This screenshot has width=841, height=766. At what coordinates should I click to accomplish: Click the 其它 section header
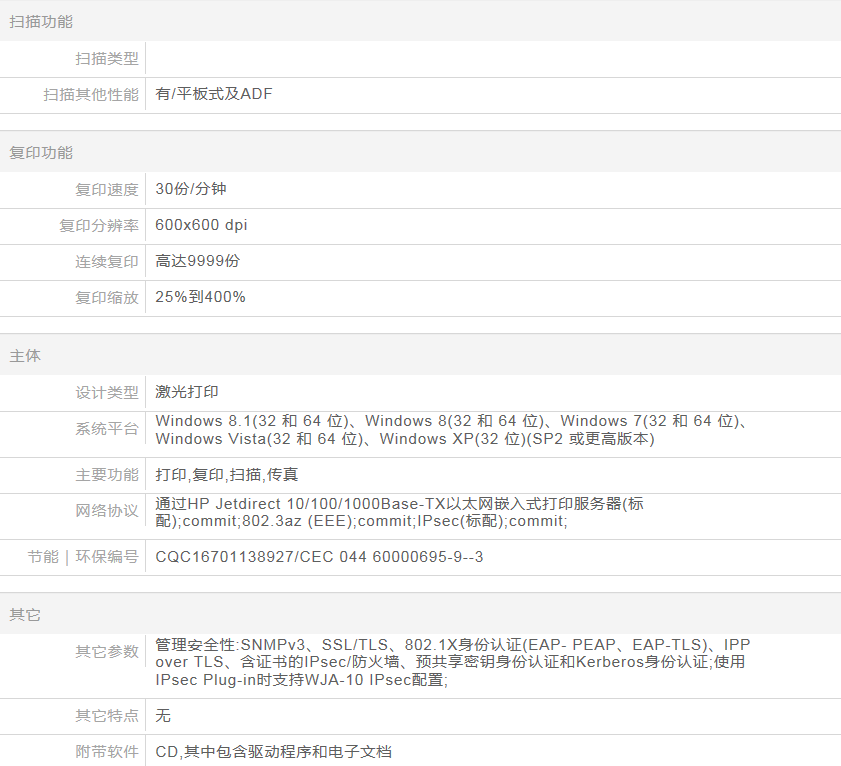[x=25, y=615]
